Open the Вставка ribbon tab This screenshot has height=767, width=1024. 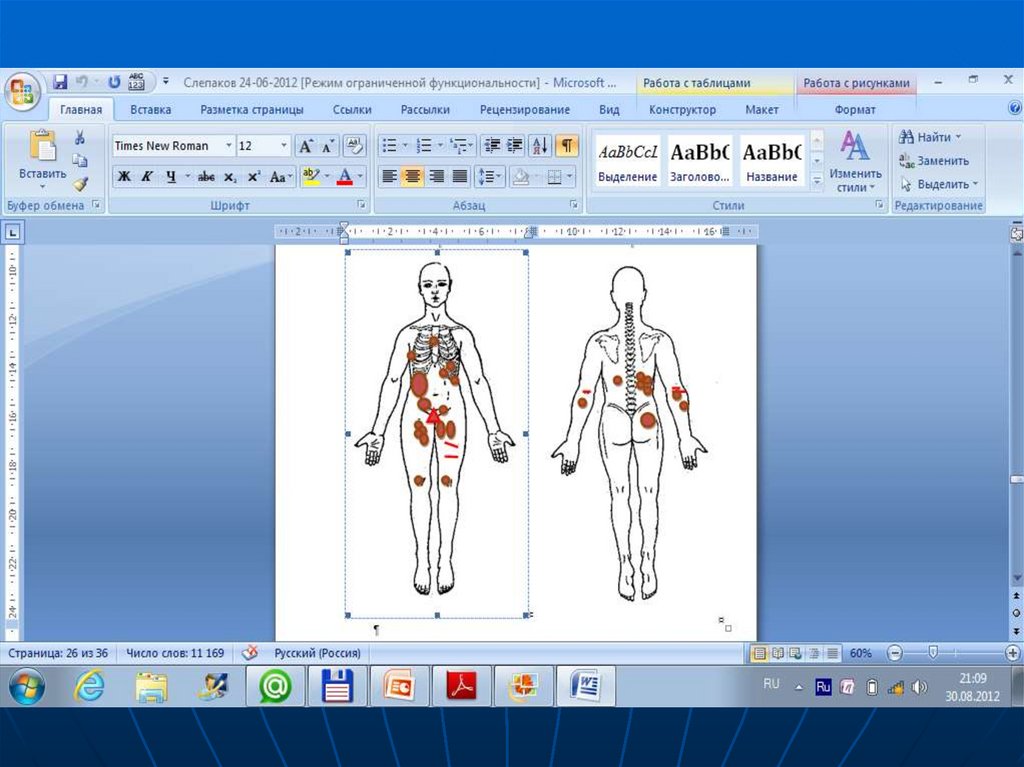coord(150,110)
